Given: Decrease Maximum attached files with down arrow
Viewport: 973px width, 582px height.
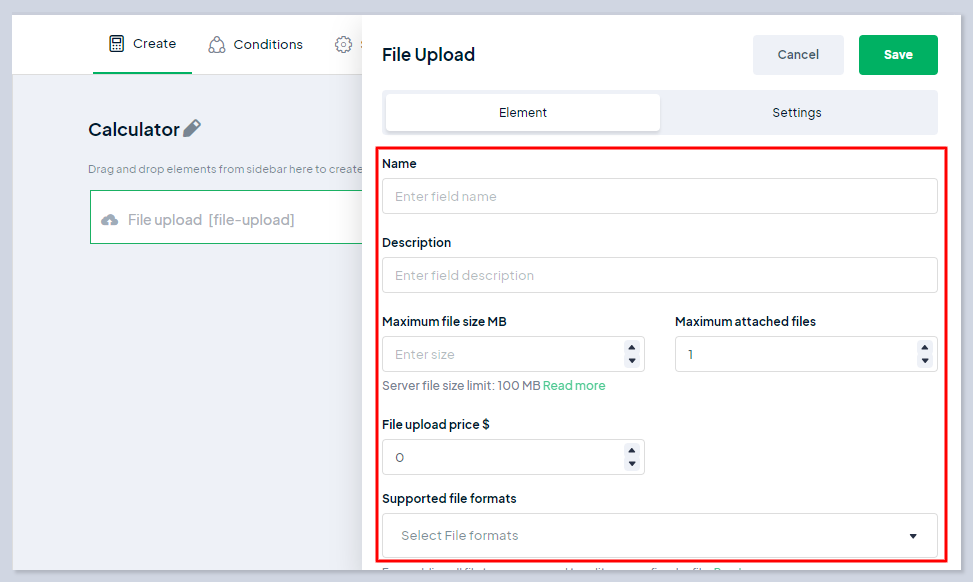Looking at the screenshot, I should [x=925, y=361].
